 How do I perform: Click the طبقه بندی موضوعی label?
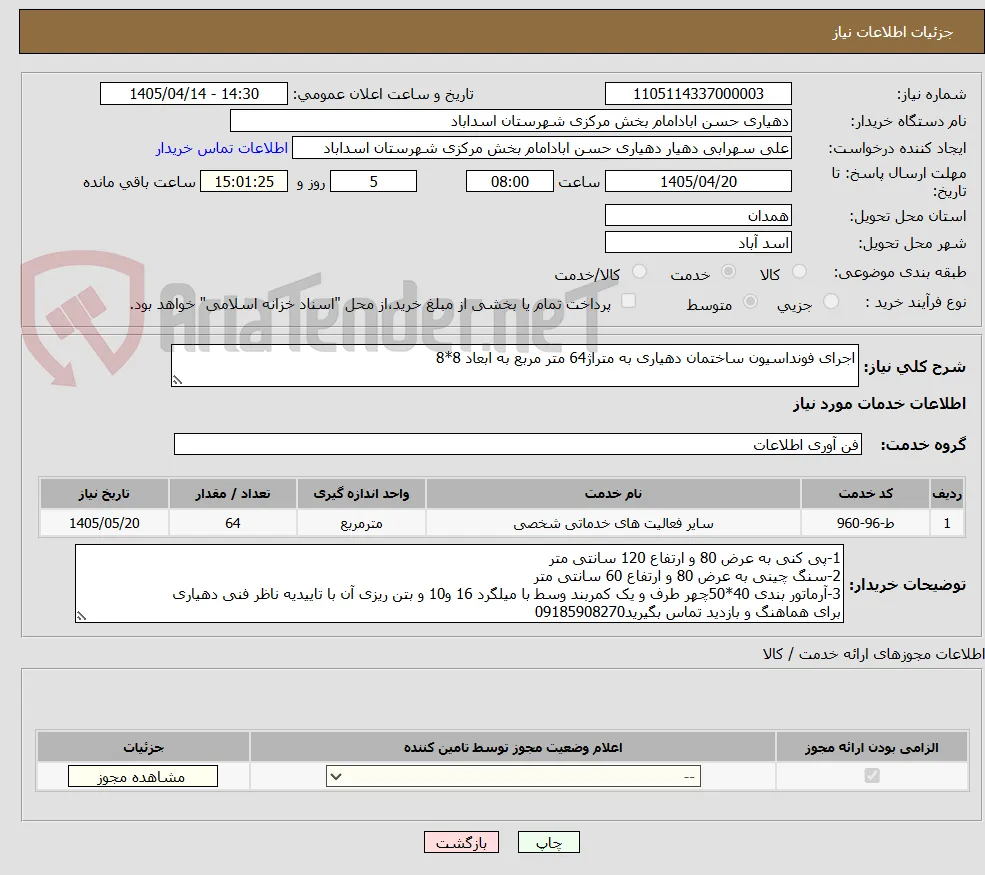click(x=900, y=273)
